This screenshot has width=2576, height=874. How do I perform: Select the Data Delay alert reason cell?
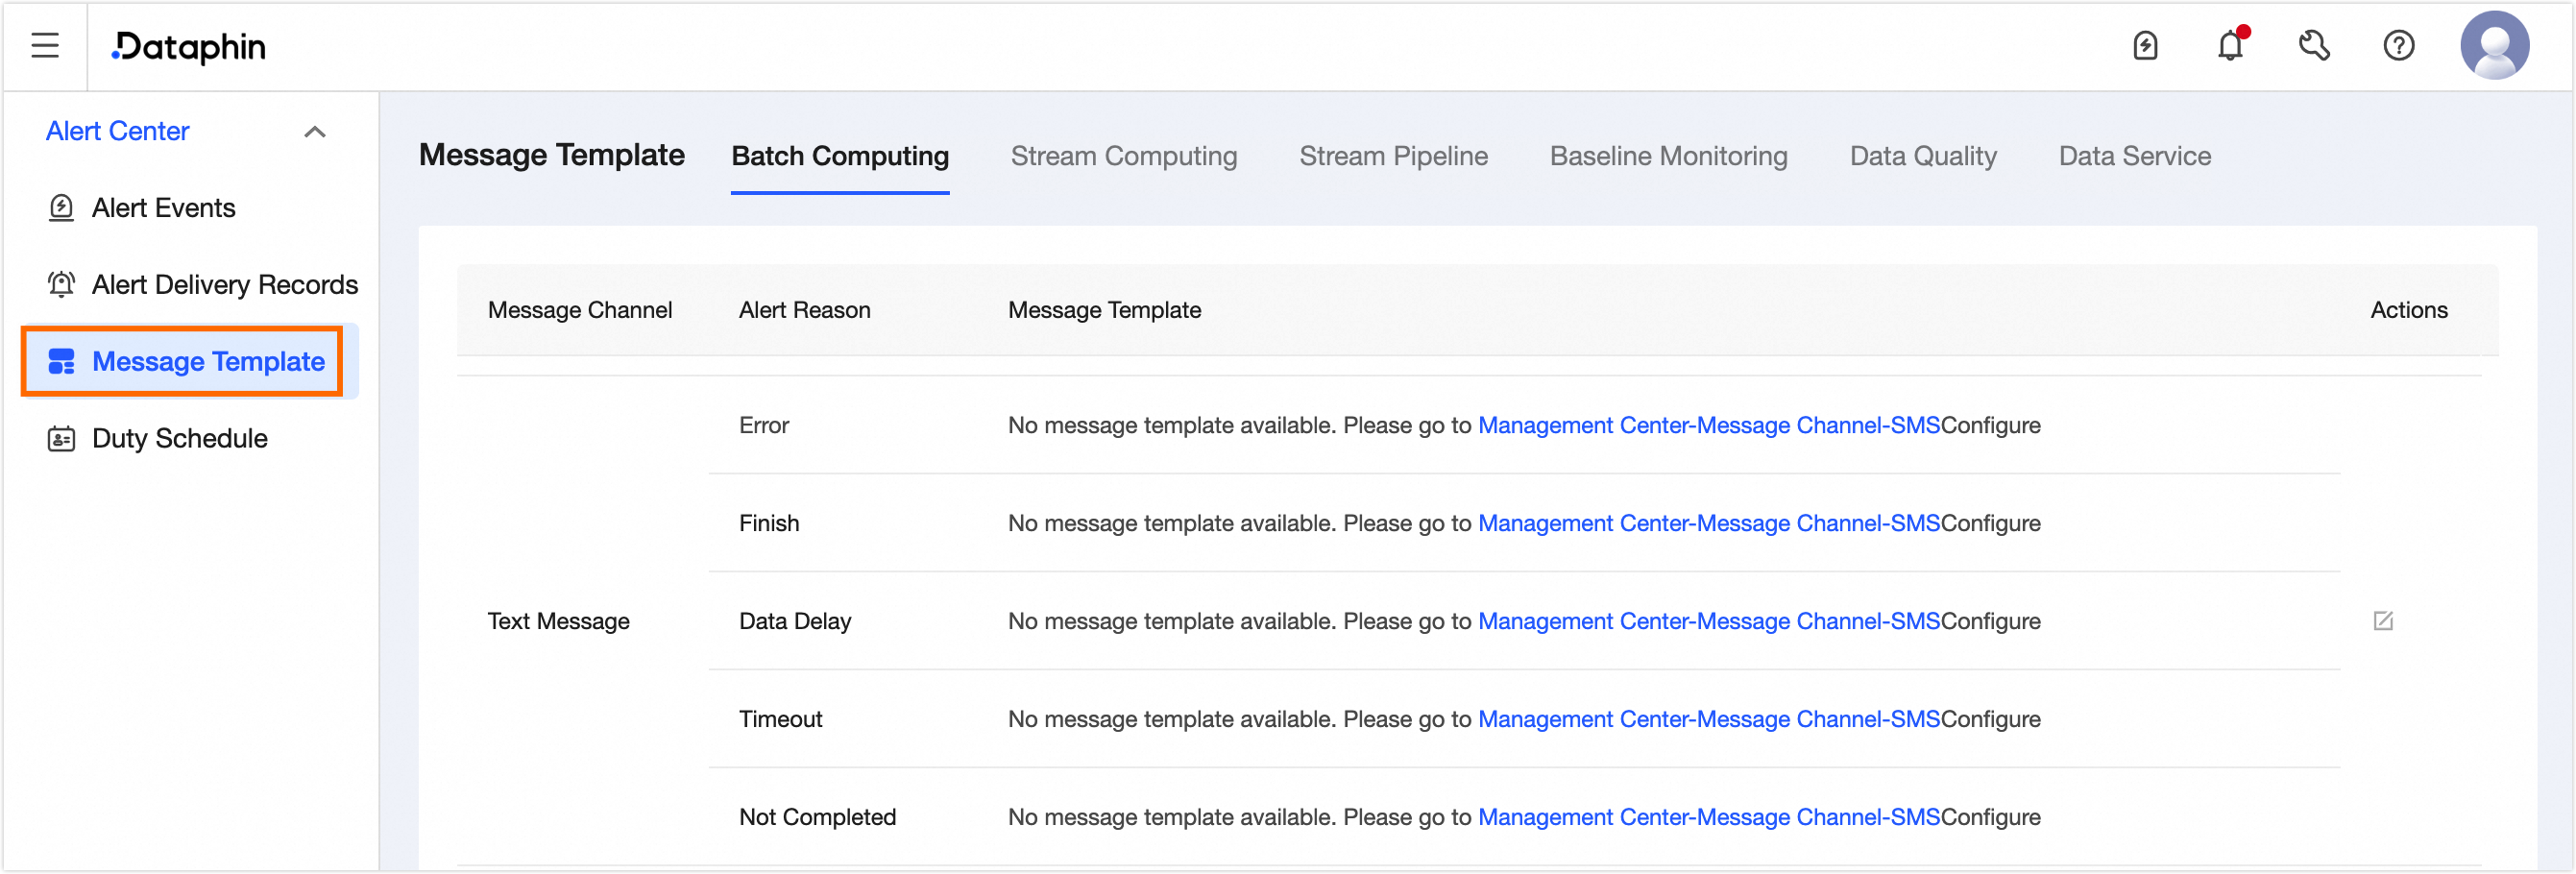795,622
